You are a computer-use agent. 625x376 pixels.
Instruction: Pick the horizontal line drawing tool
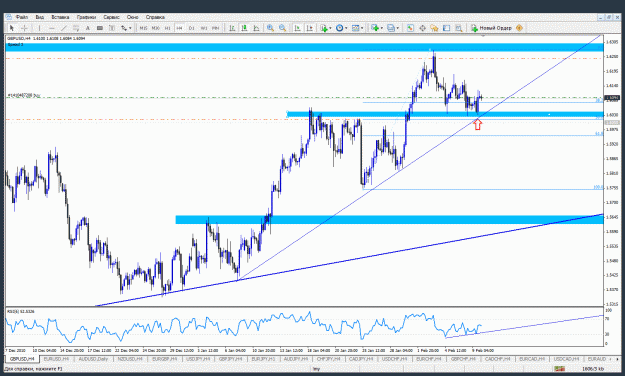52,28
